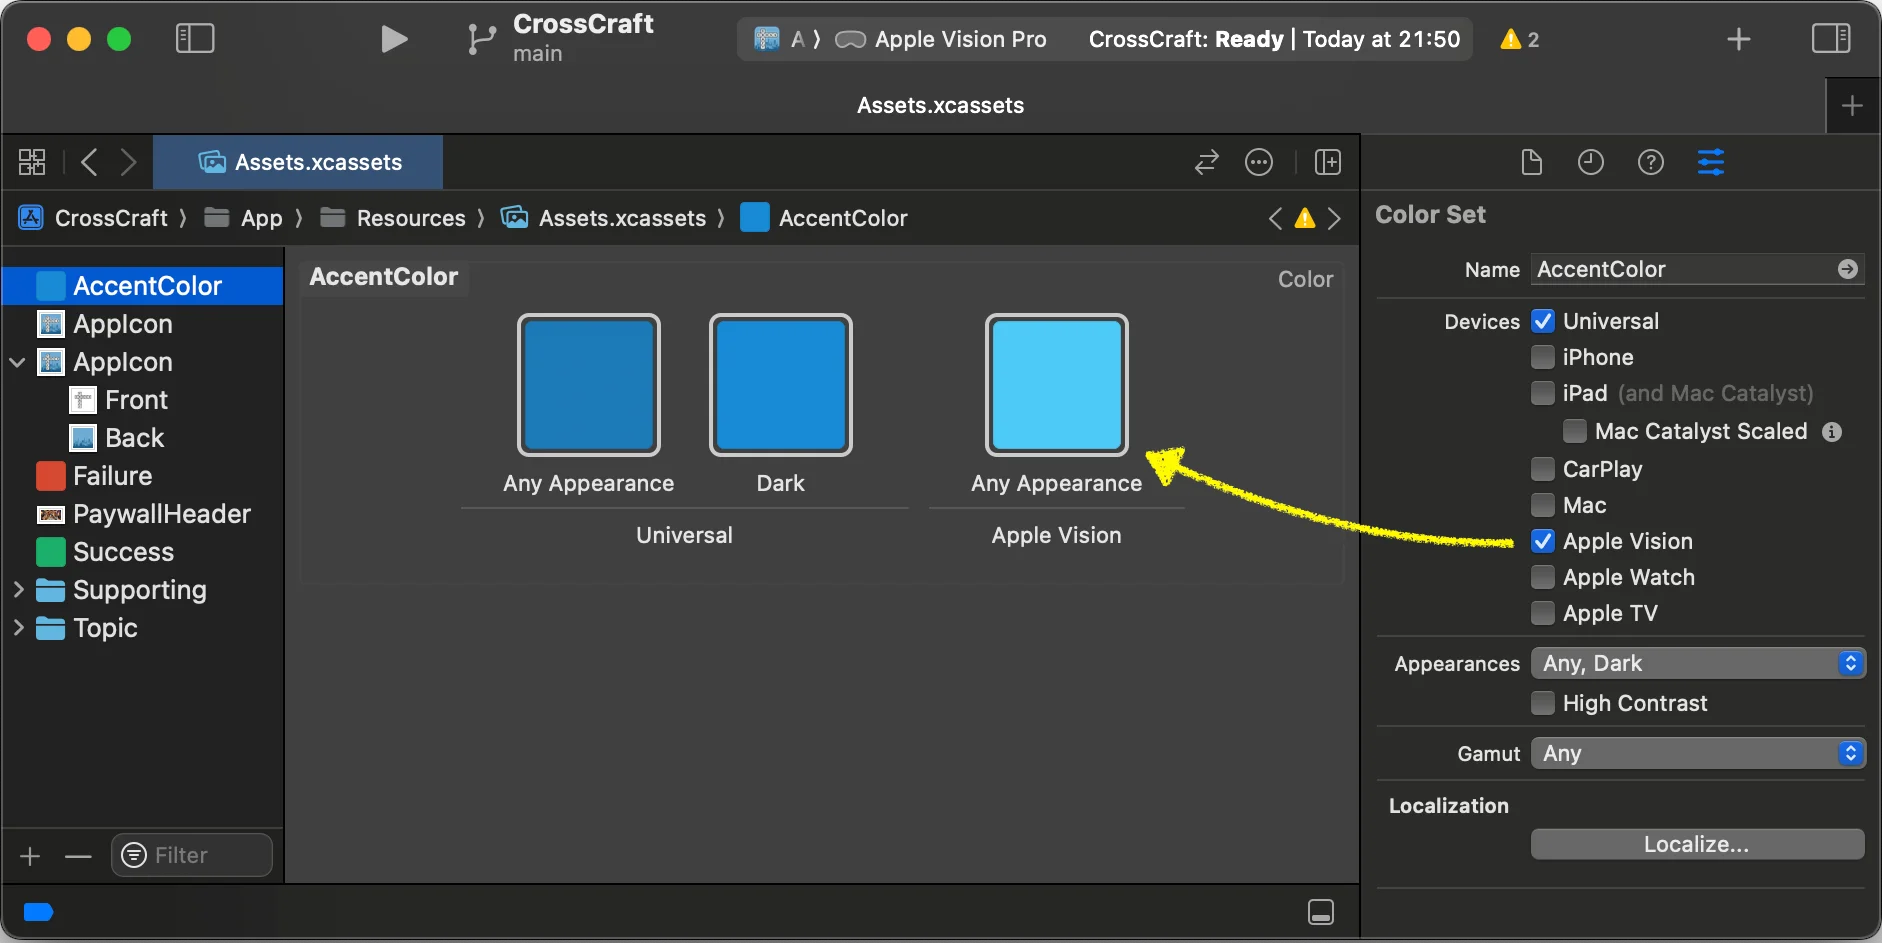
Task: Toggle the inspector panel on the right
Action: (1830, 39)
